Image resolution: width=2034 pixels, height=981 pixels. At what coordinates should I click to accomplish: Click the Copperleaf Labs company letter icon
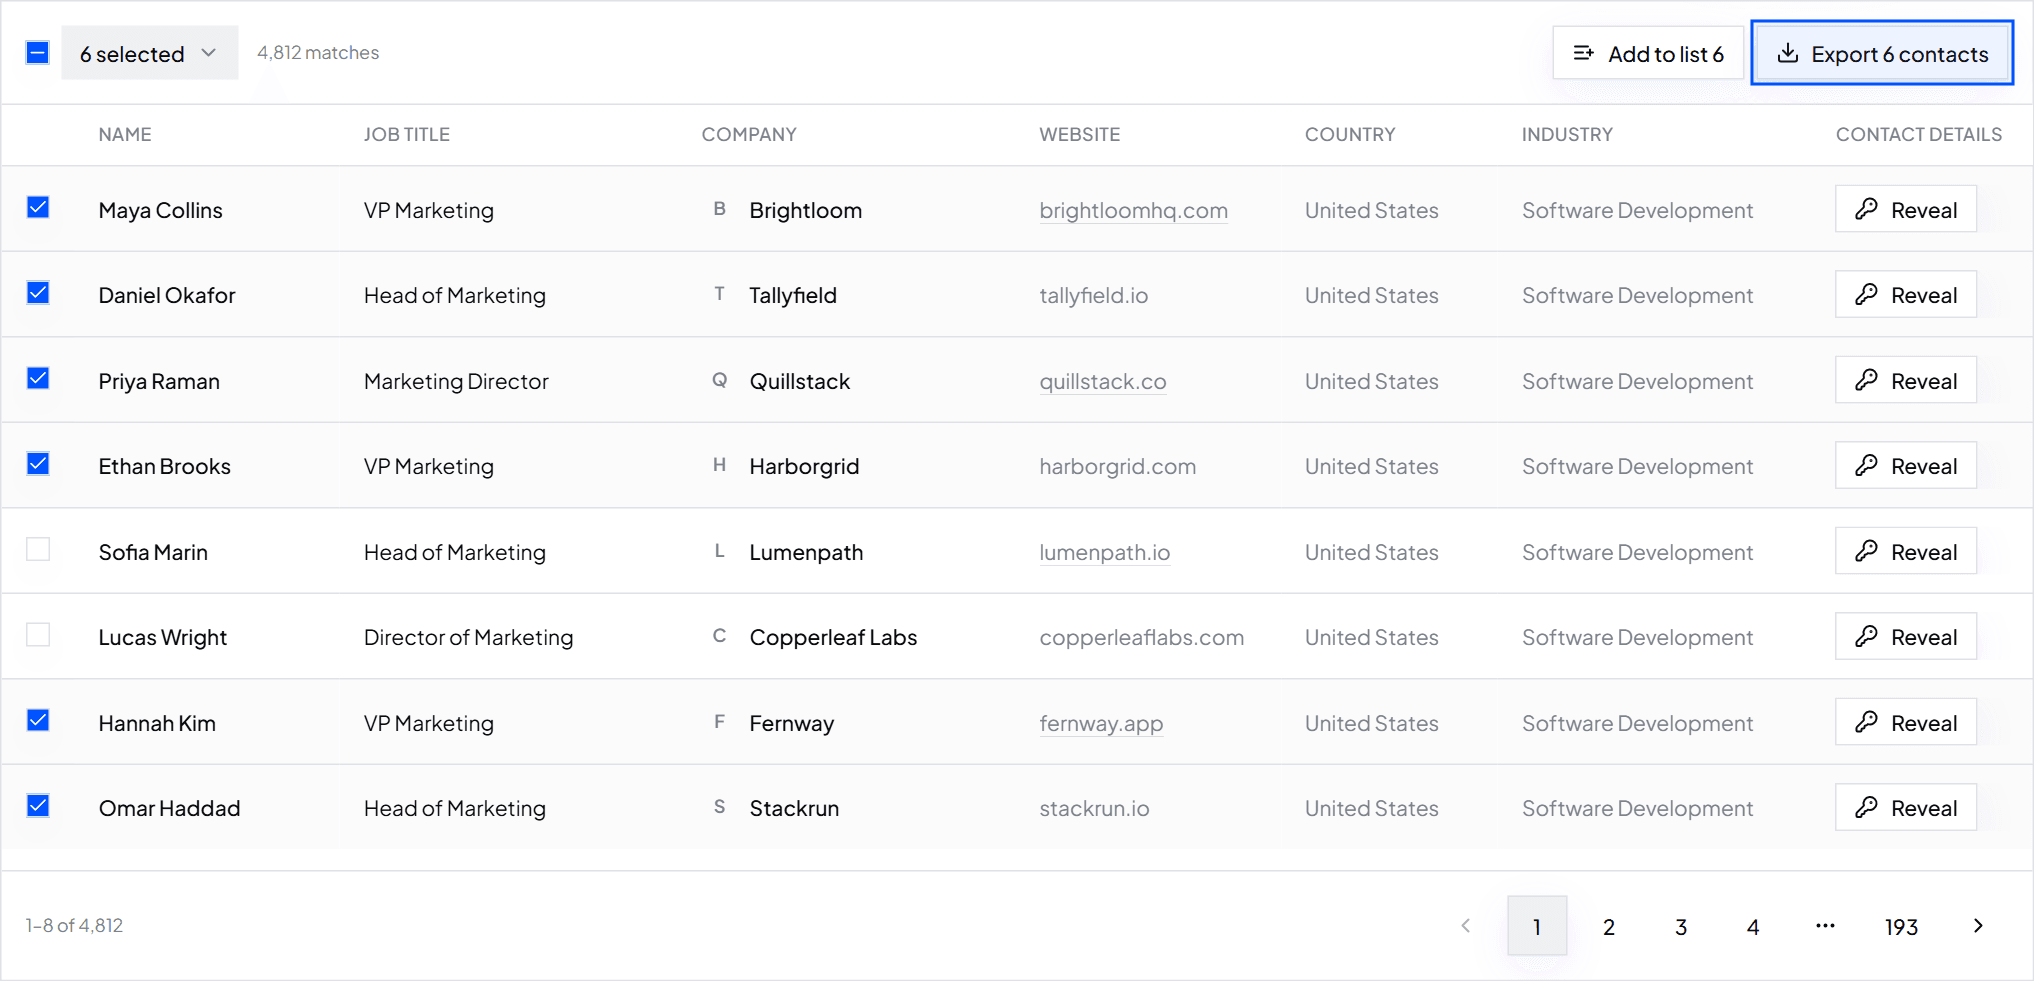(719, 636)
